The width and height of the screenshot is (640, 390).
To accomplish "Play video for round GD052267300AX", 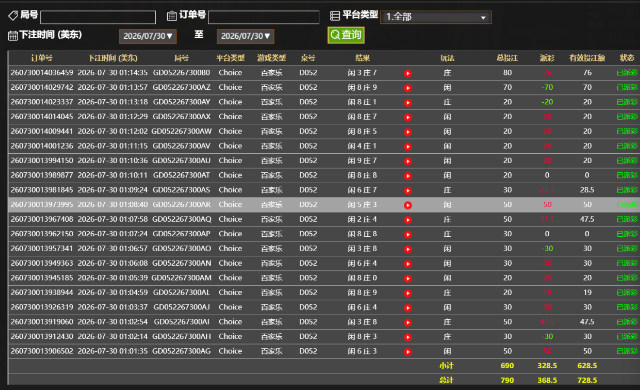I will (x=407, y=117).
